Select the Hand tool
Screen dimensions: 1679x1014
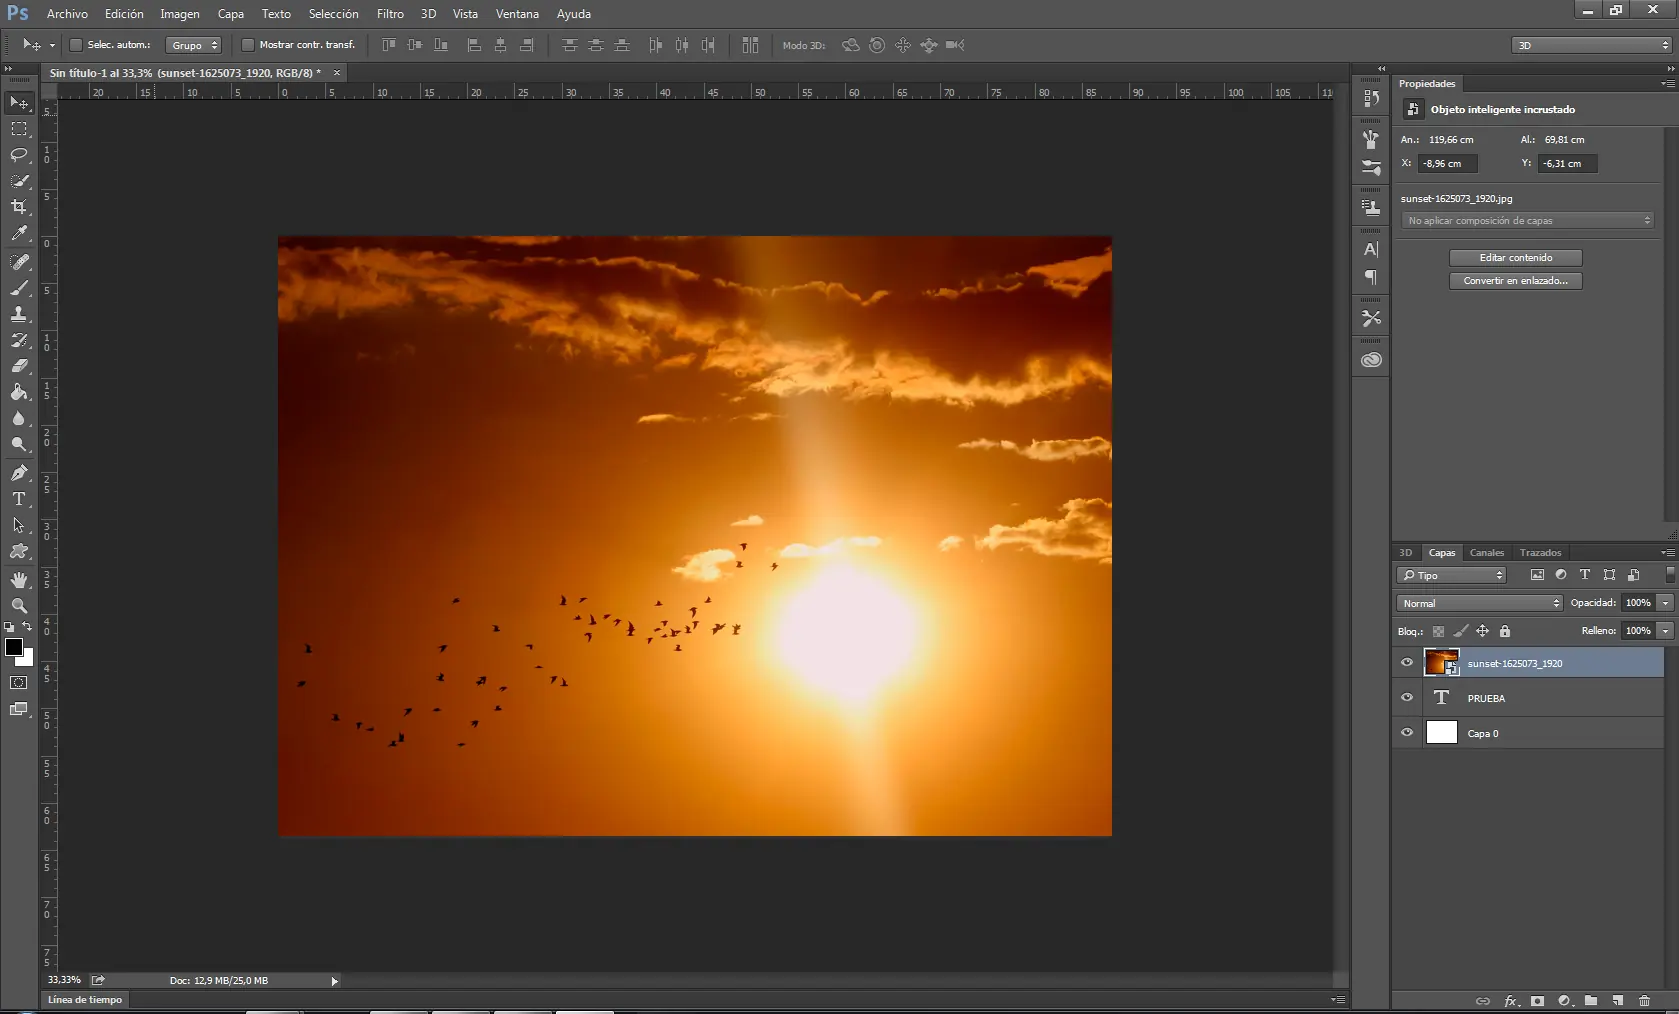point(19,580)
